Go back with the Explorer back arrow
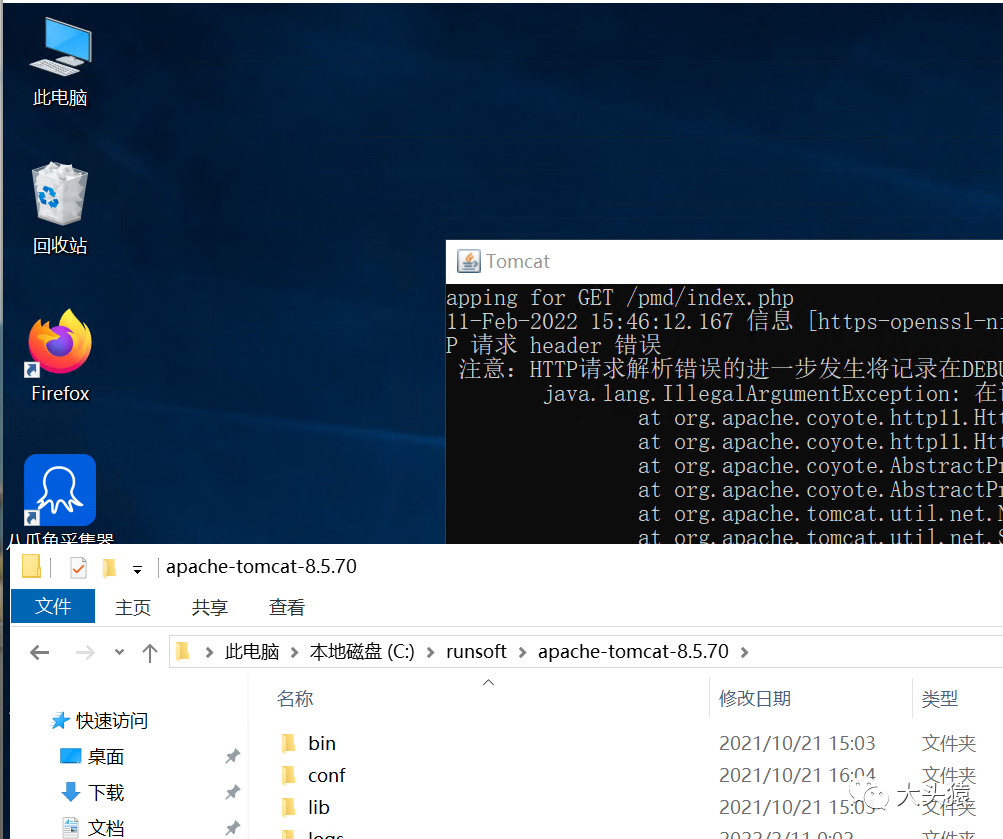 pyautogui.click(x=40, y=652)
